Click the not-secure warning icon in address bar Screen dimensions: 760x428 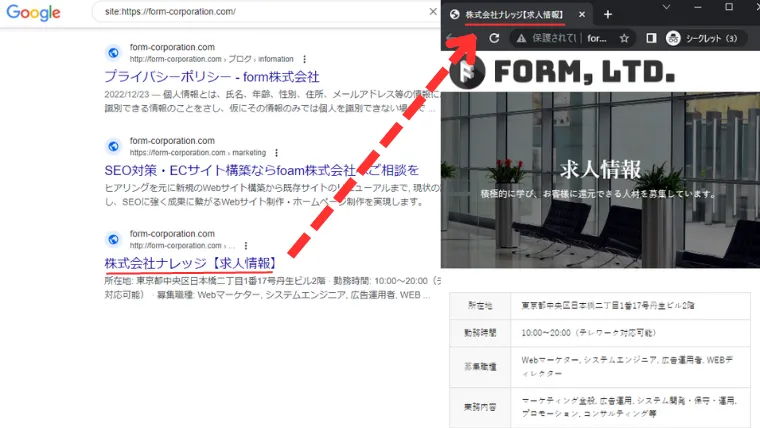521,39
